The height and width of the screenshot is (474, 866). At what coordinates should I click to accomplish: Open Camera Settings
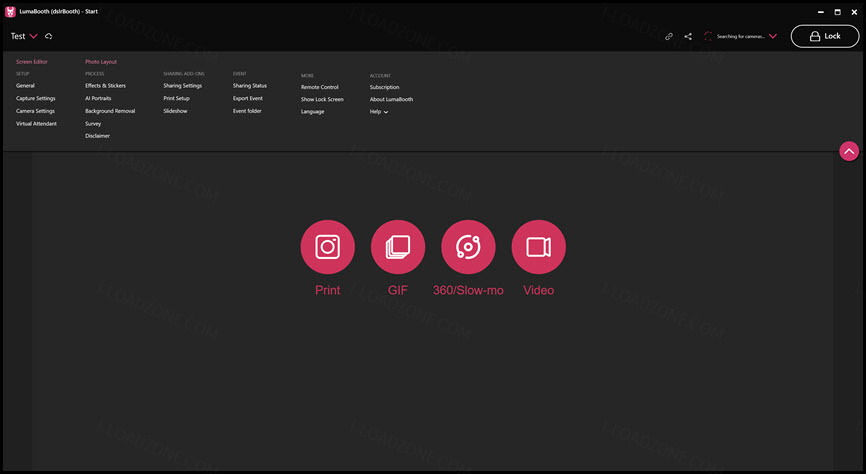pyautogui.click(x=35, y=111)
